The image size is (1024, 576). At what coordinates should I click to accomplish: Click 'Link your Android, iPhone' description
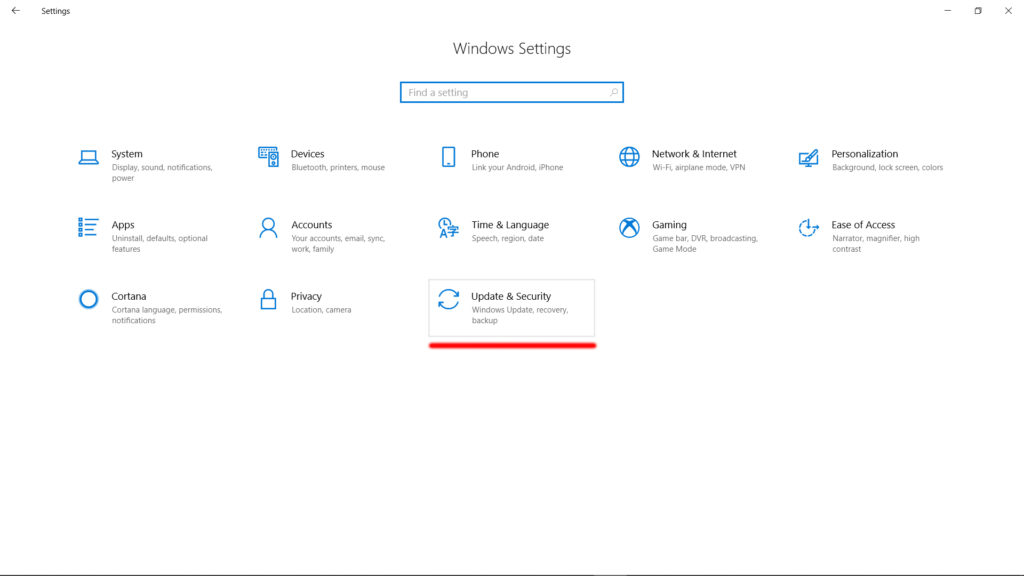click(x=517, y=167)
